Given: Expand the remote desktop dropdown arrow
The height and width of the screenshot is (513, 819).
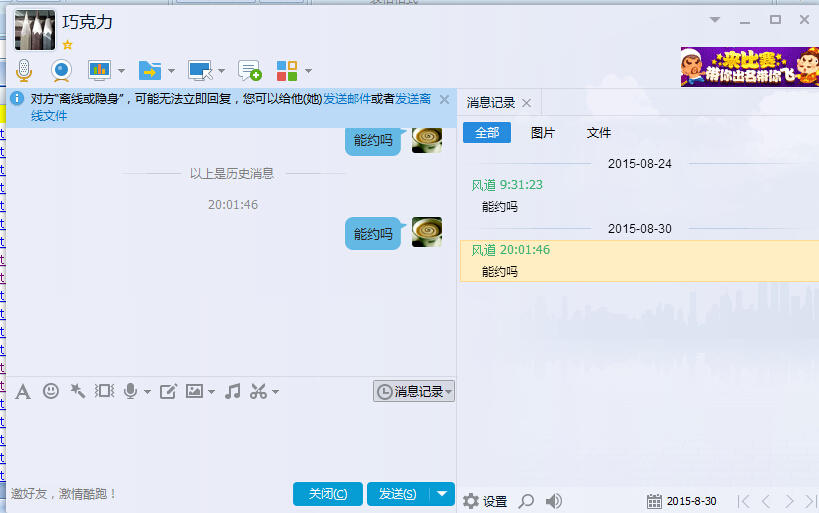Looking at the screenshot, I should (221, 71).
